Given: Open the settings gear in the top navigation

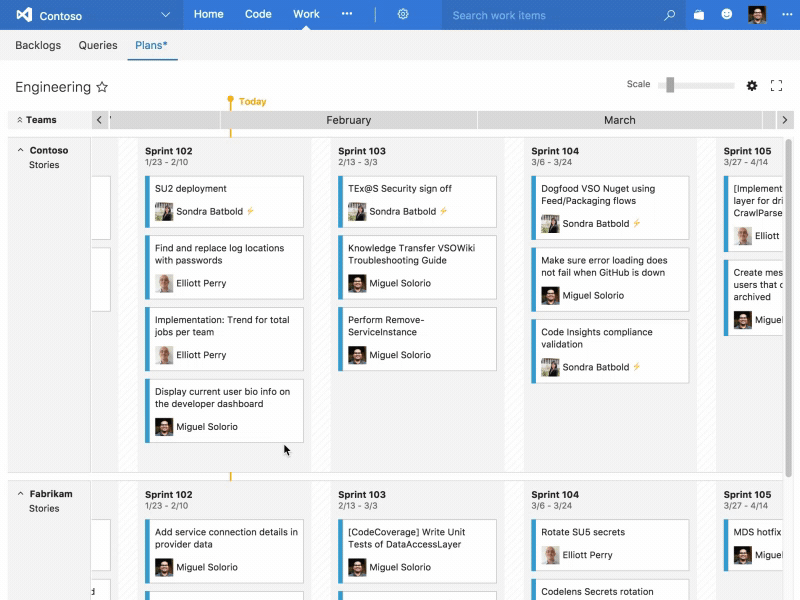Looking at the screenshot, I should click(403, 15).
